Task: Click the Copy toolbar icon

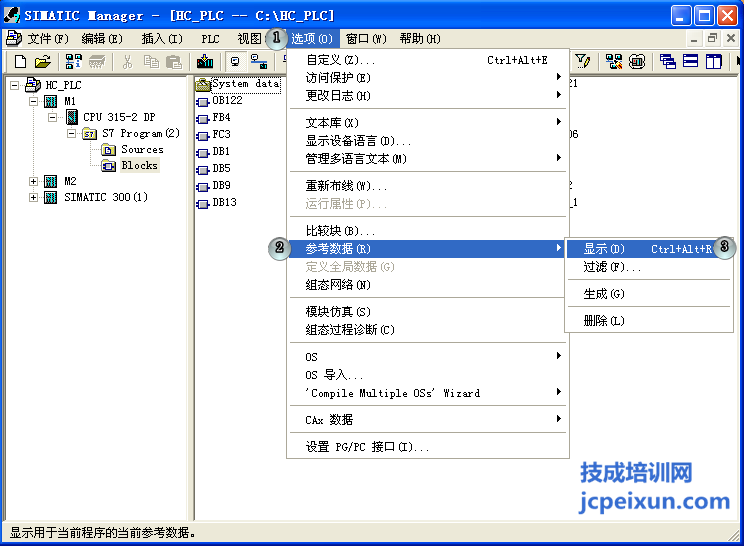Action: click(151, 62)
